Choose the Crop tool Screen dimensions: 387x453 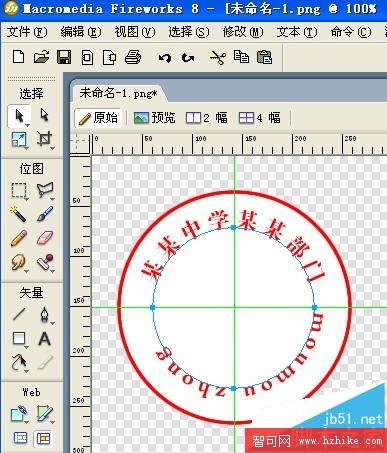(45, 139)
